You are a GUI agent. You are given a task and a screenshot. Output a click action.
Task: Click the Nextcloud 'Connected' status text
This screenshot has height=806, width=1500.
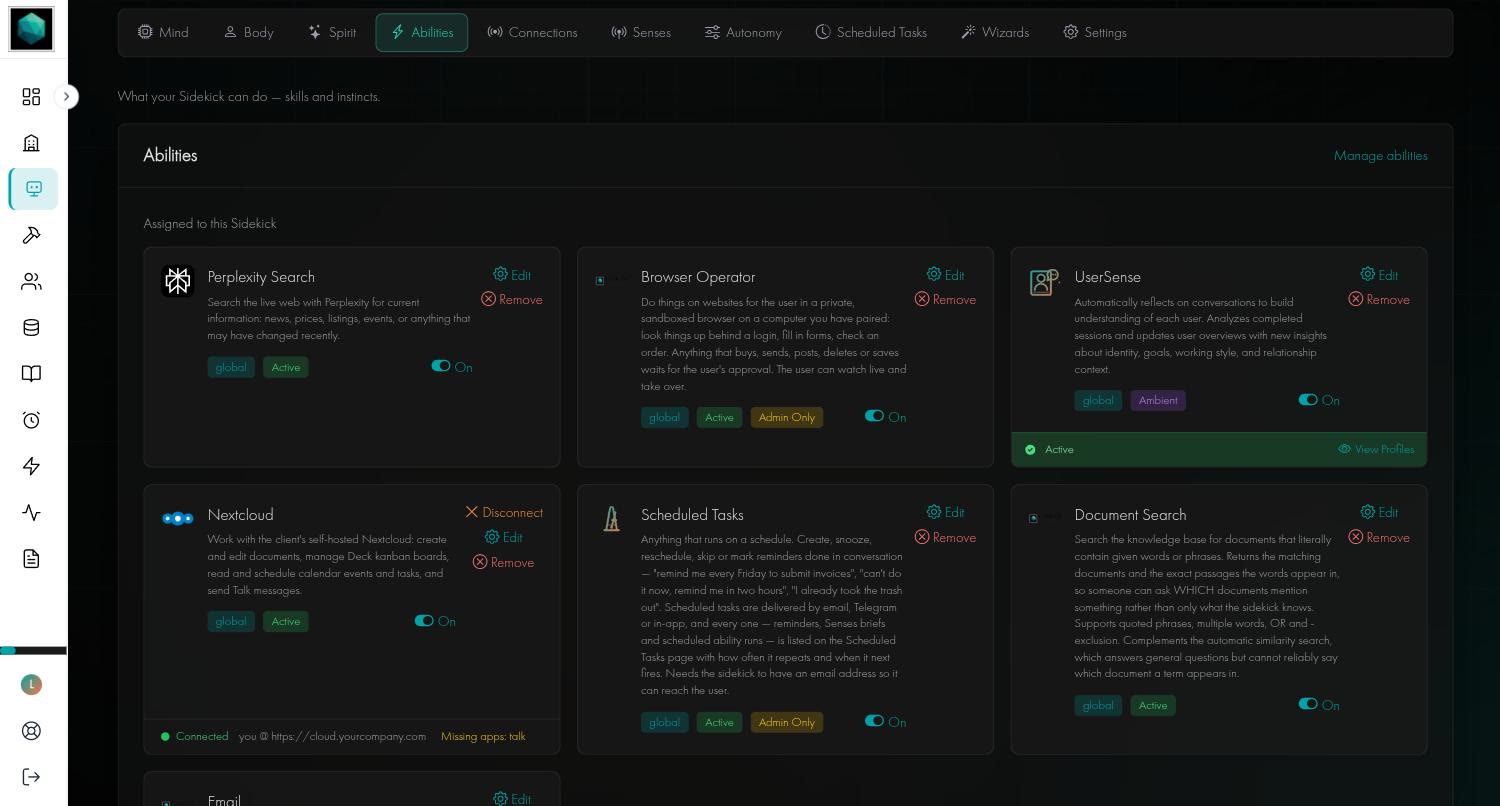202,736
